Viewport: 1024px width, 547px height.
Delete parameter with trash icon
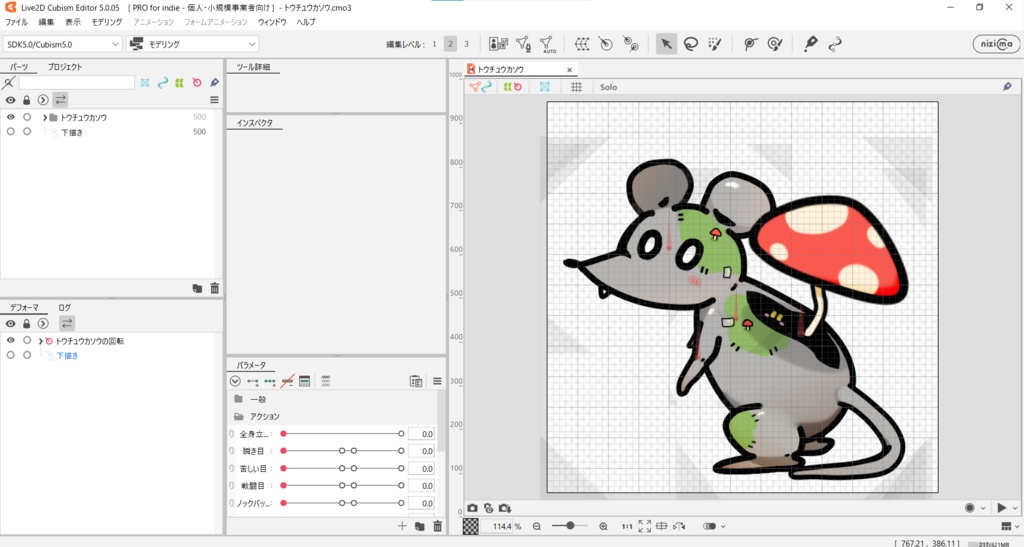point(438,526)
